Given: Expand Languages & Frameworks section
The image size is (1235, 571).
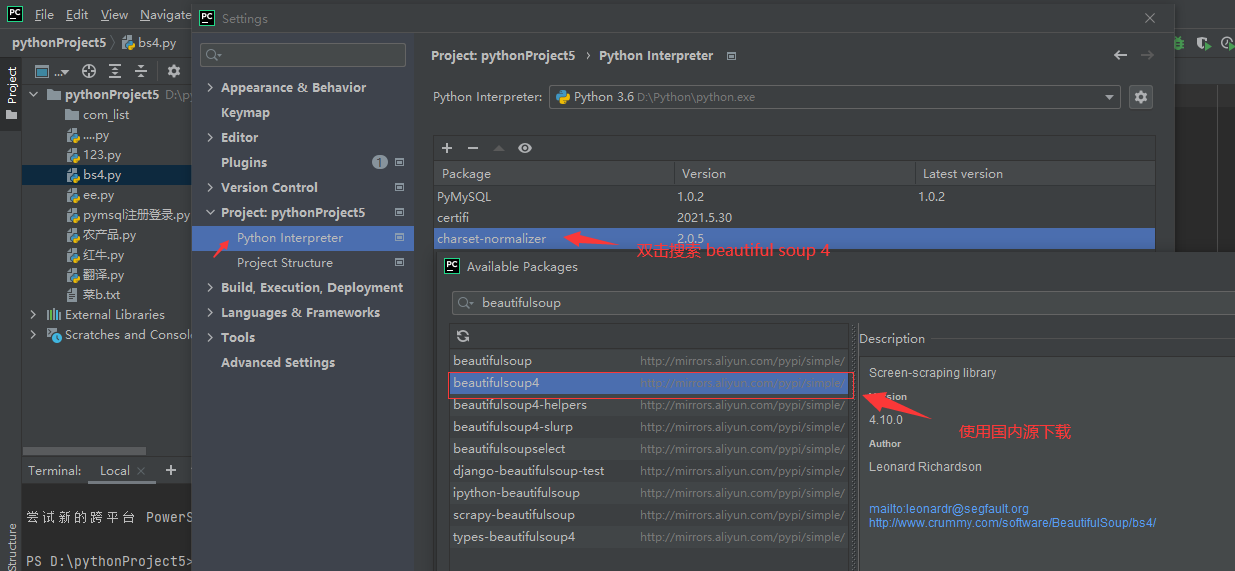Looking at the screenshot, I should [210, 312].
